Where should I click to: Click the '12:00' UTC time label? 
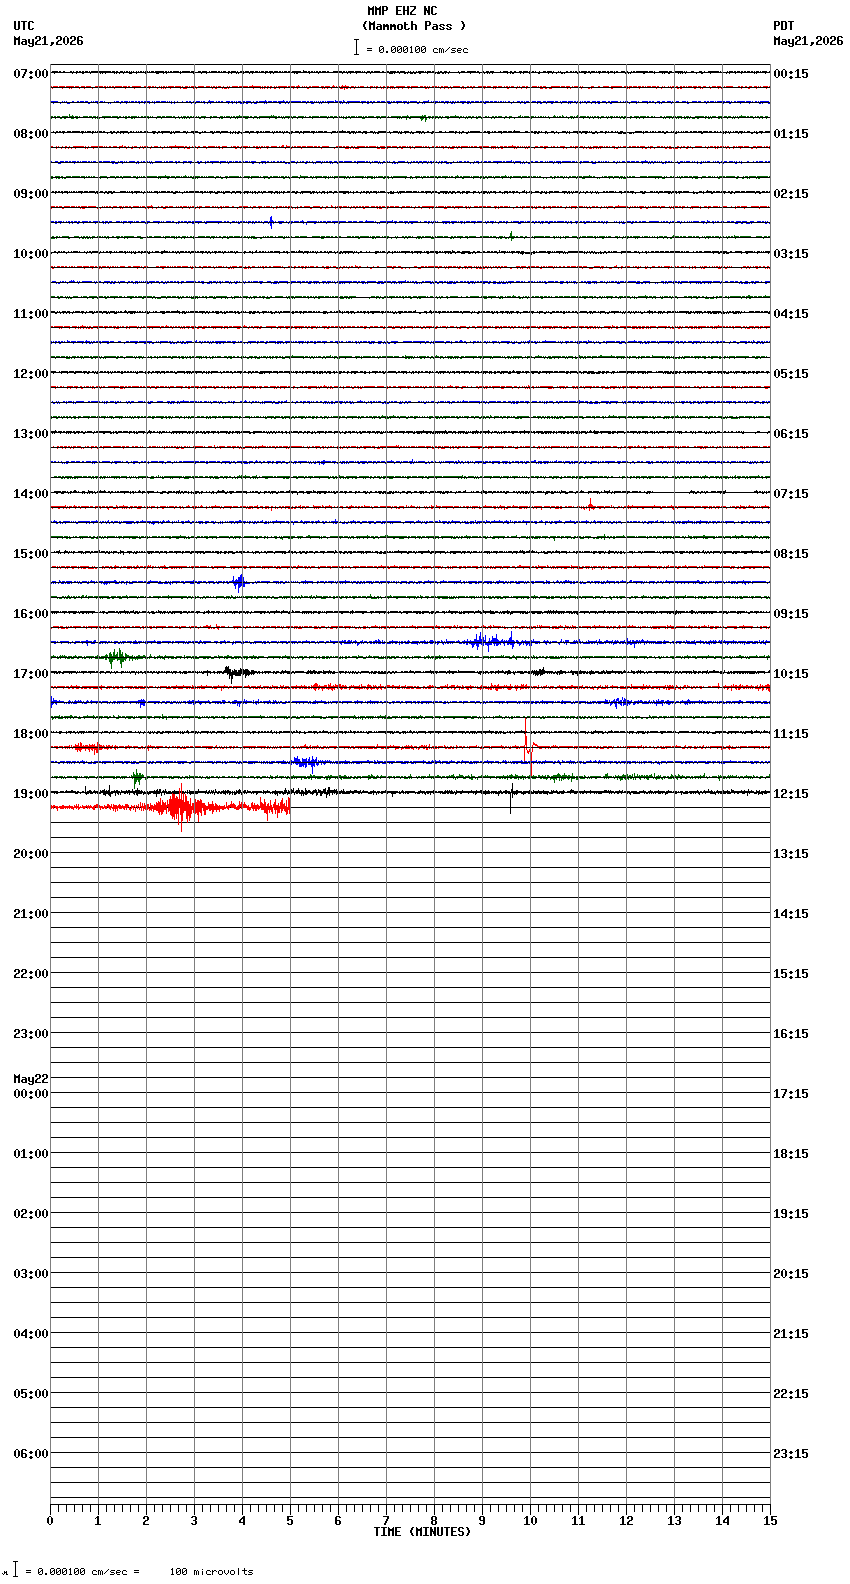coord(31,374)
